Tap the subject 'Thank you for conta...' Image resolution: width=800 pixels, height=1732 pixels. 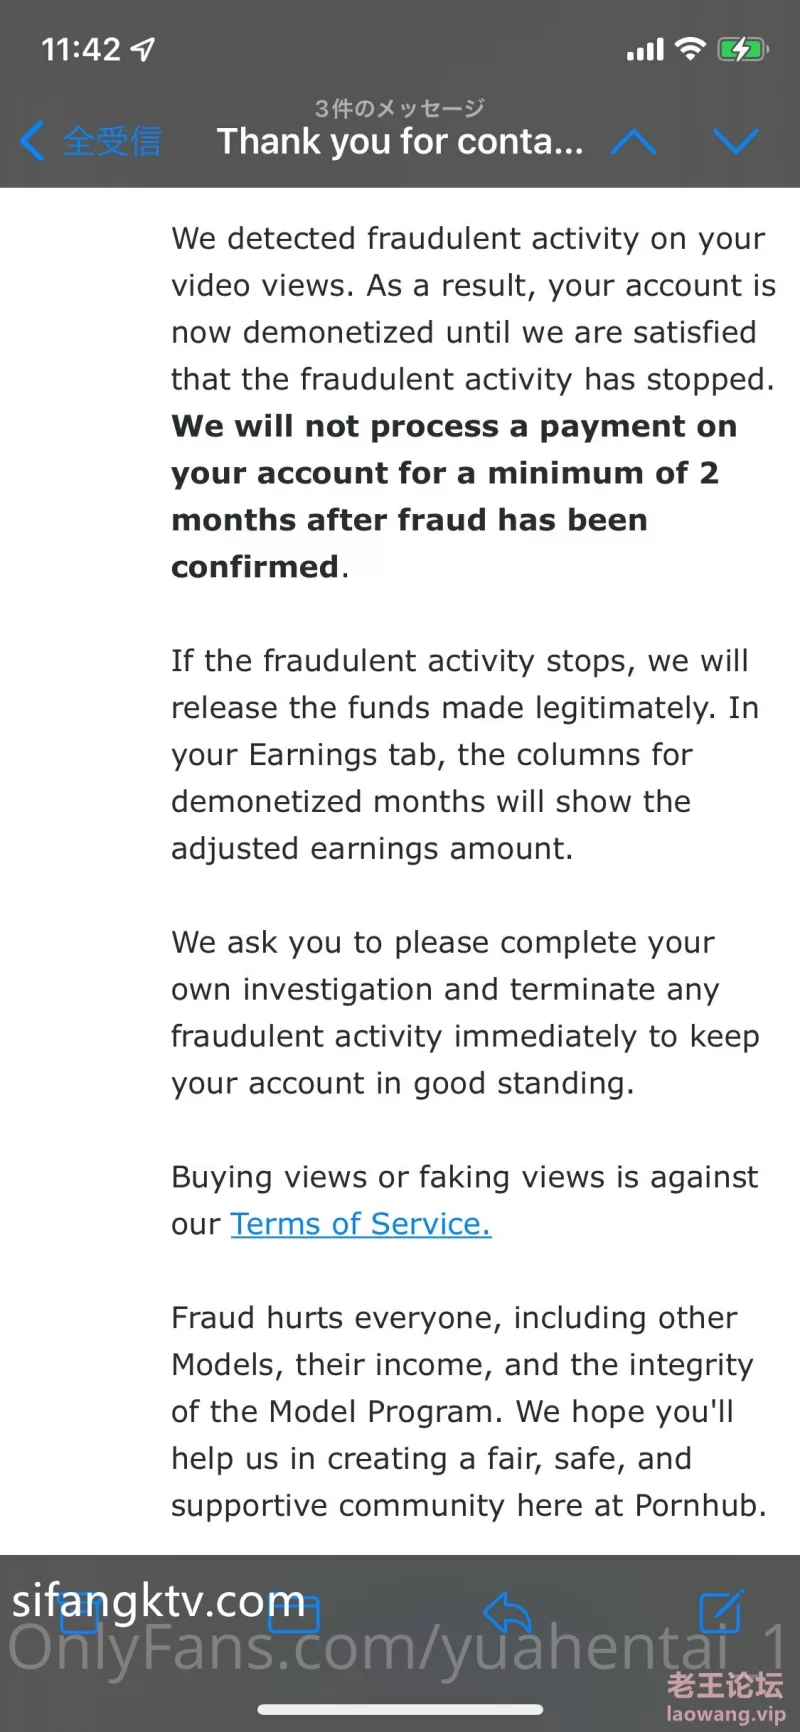[400, 142]
